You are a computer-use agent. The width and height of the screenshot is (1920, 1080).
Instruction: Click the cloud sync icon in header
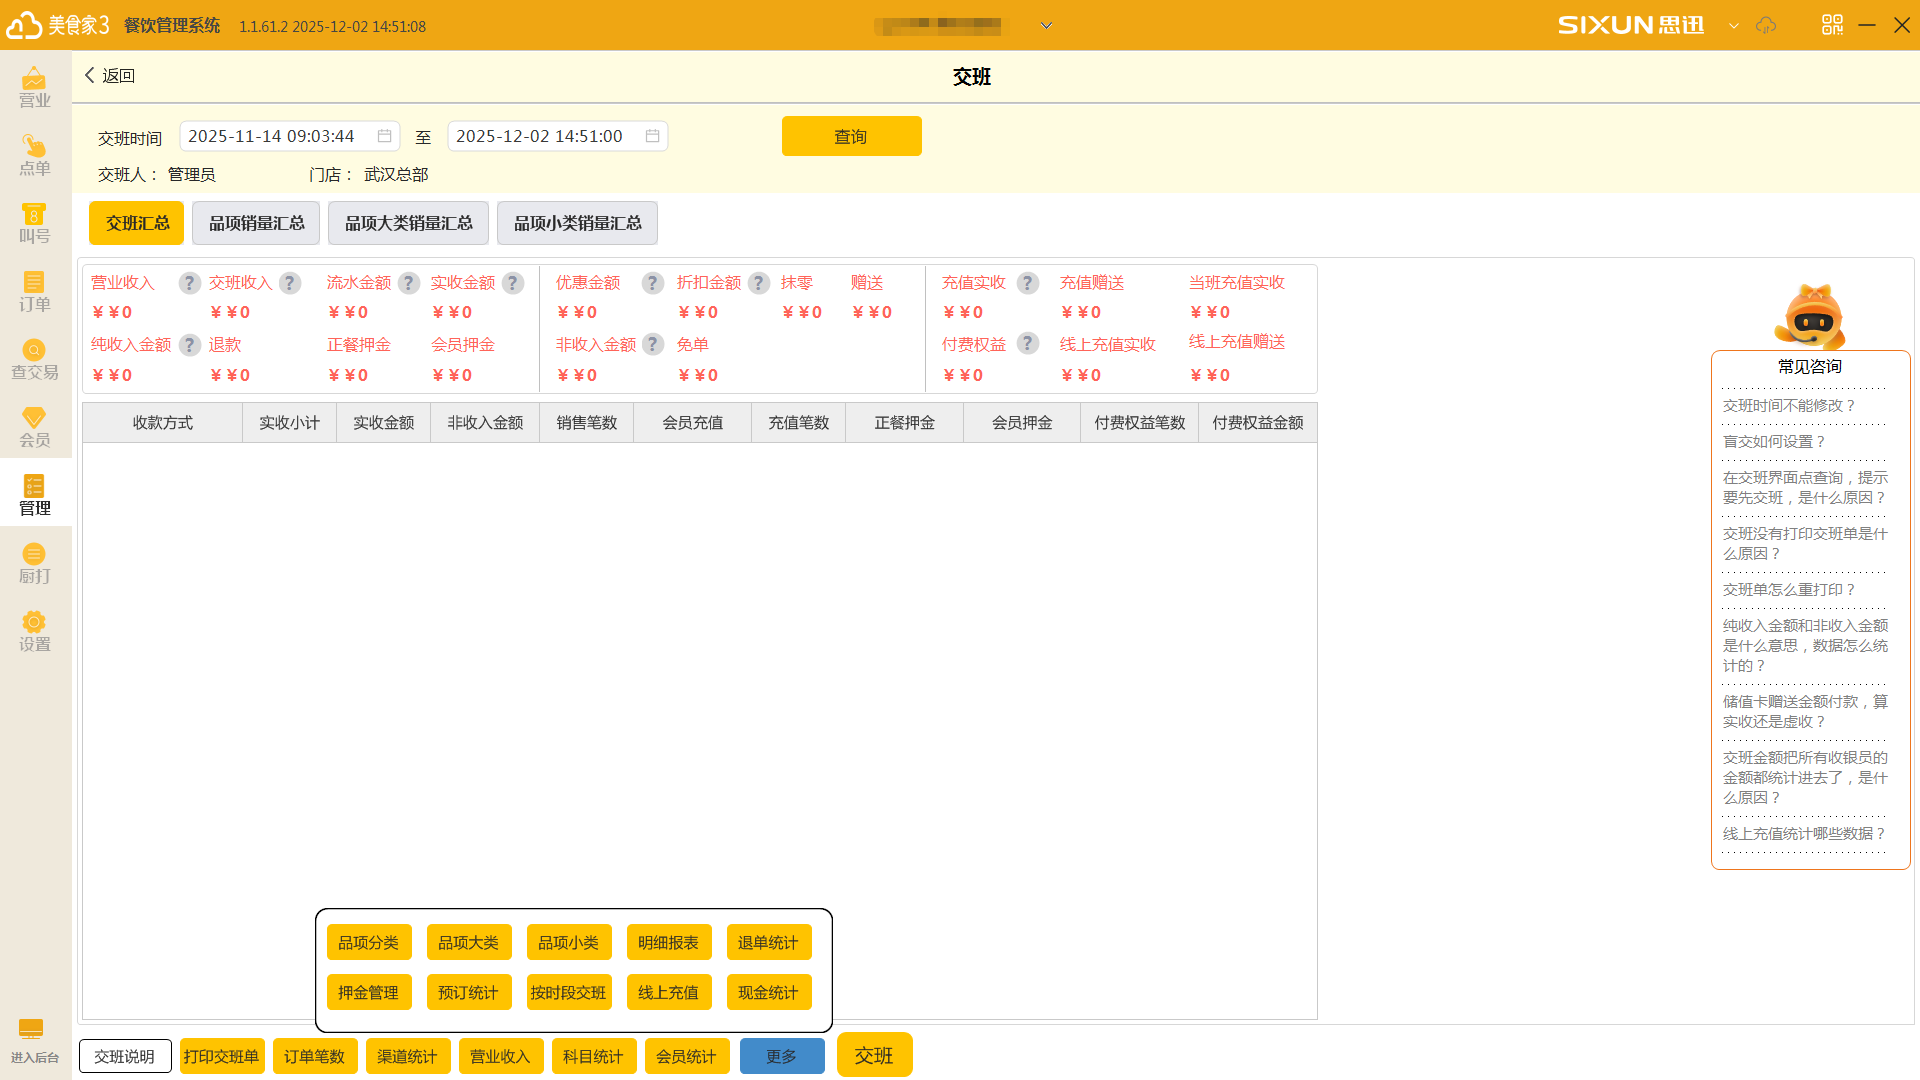click(1766, 25)
